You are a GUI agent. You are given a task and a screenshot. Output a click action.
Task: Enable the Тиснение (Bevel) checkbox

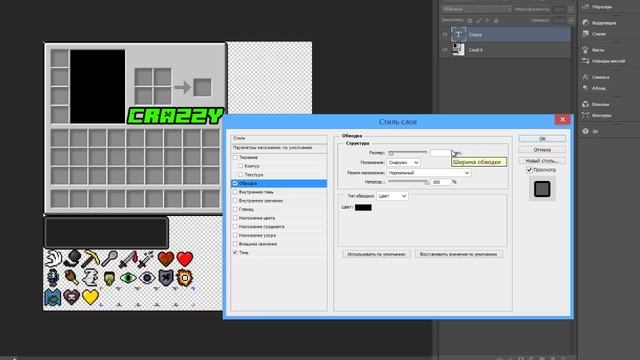pyautogui.click(x=235, y=157)
